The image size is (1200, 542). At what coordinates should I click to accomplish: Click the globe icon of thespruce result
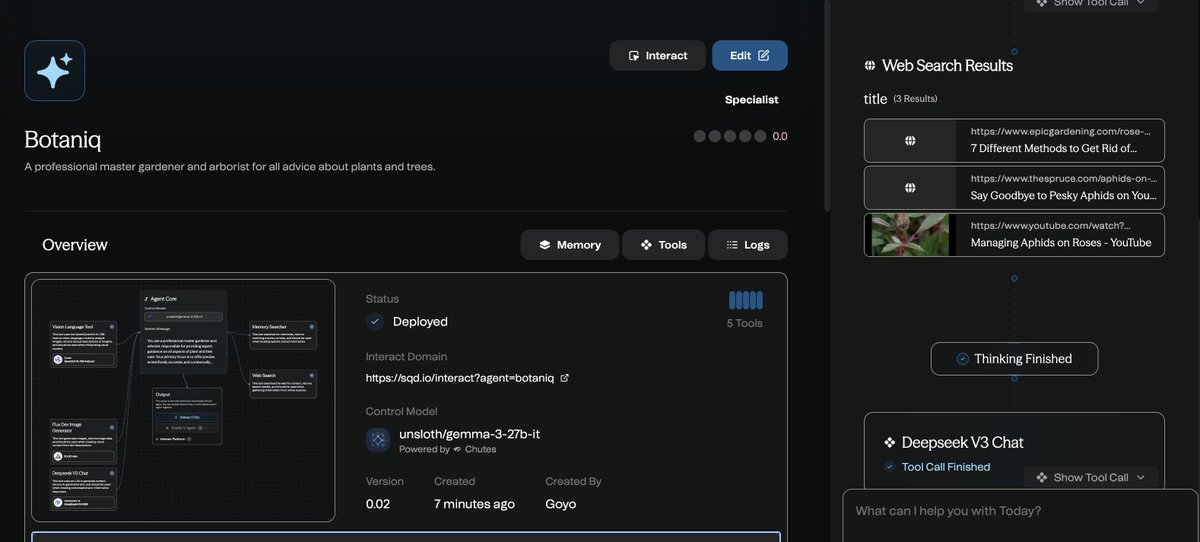pos(910,188)
